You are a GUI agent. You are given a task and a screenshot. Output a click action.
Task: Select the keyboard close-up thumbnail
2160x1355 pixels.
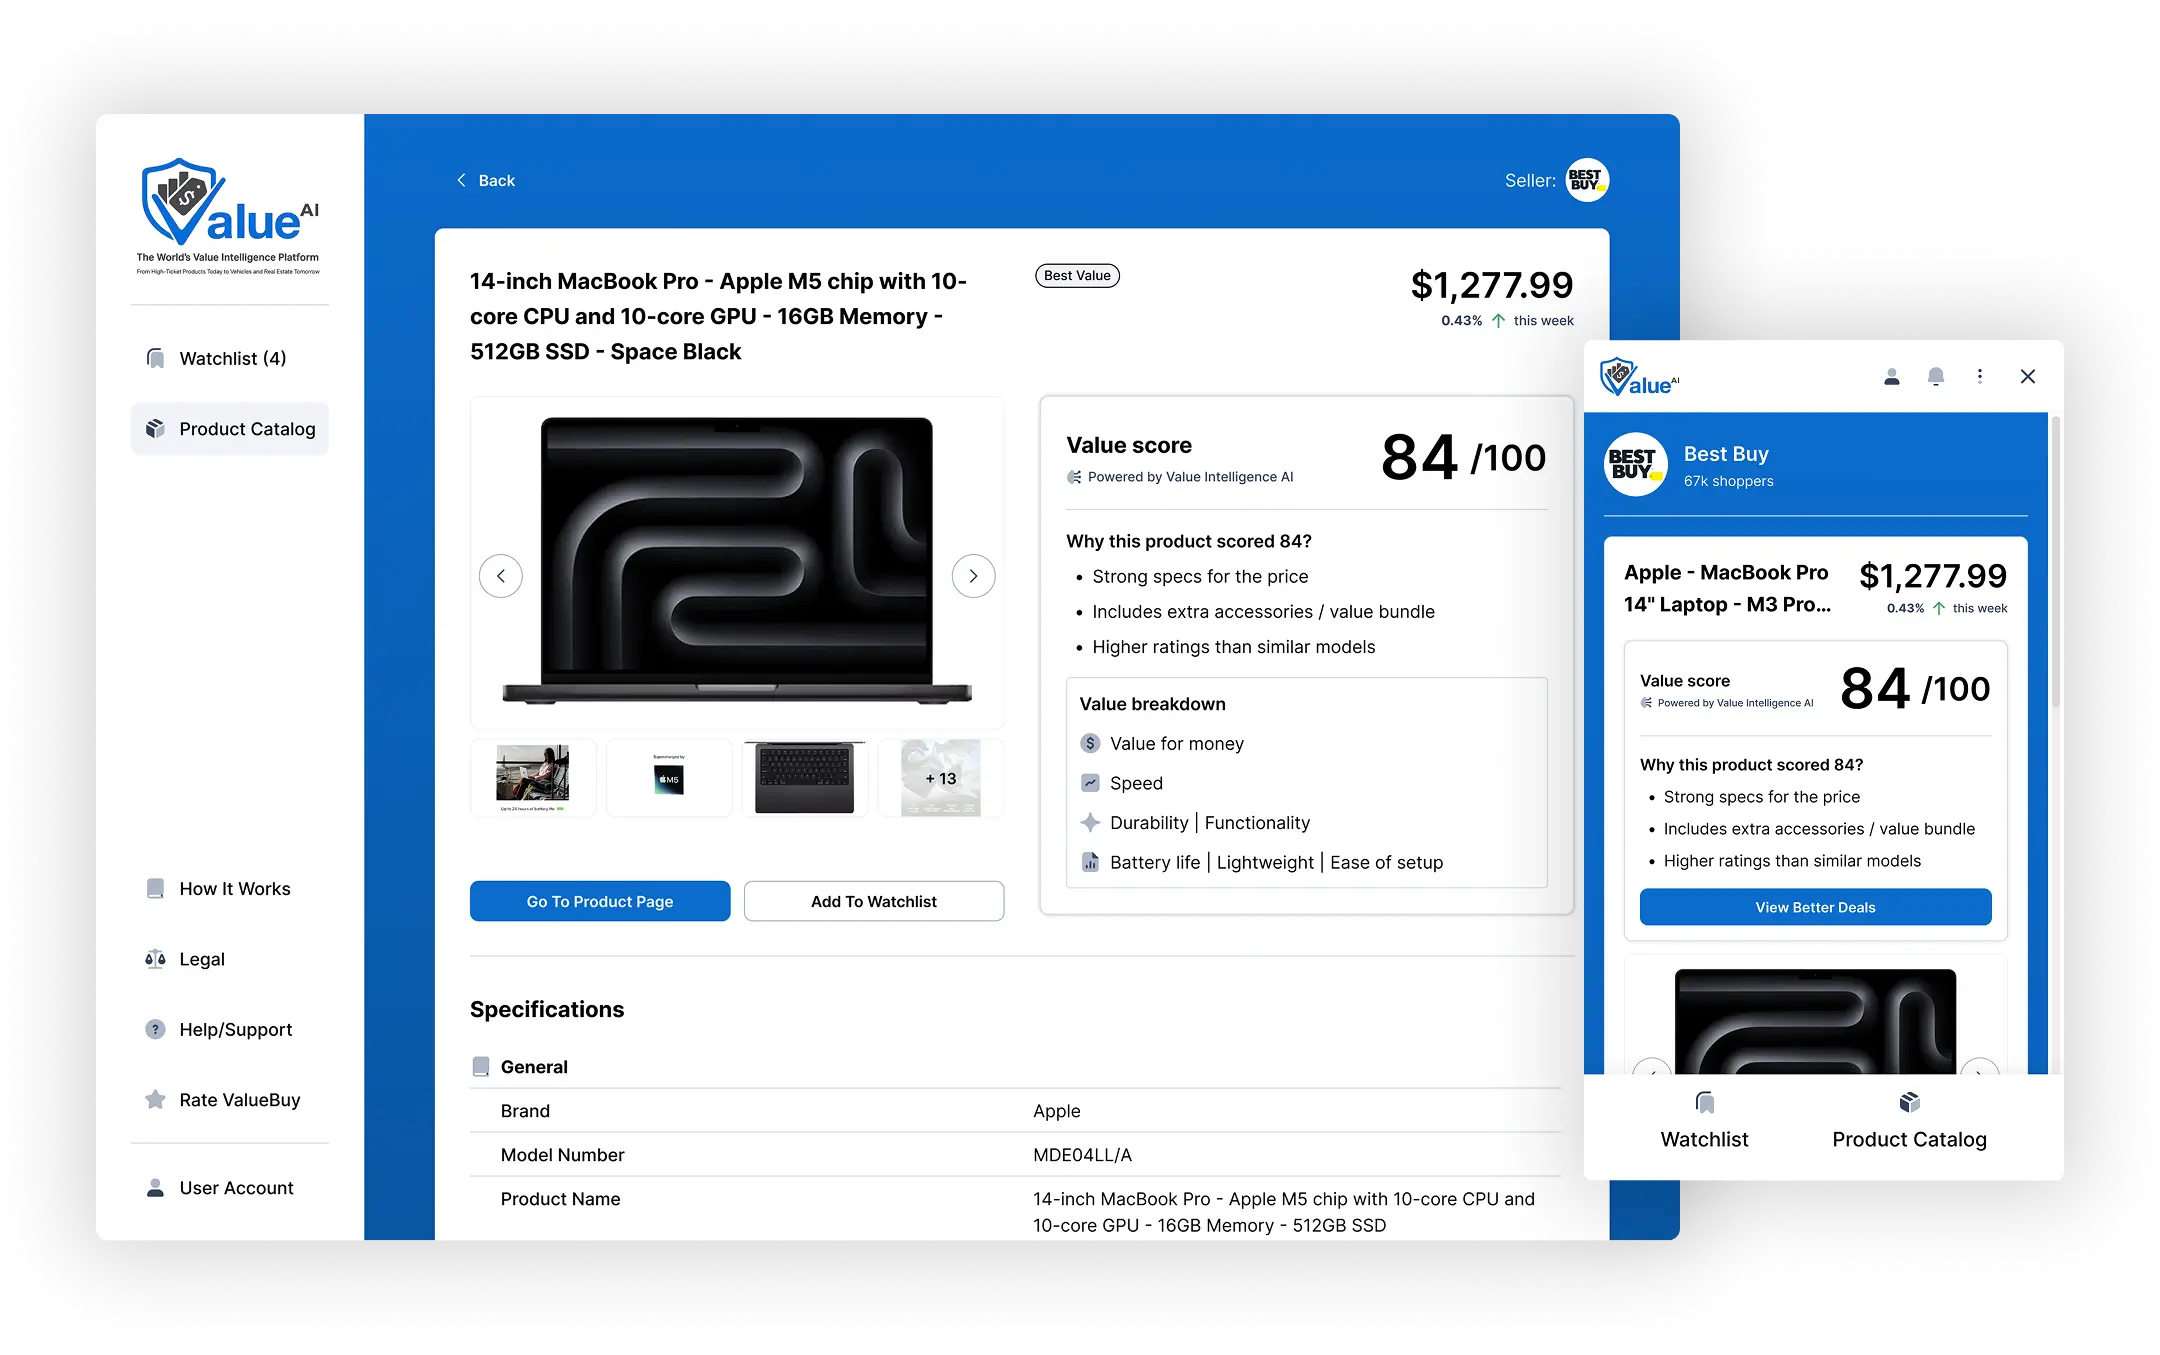click(805, 779)
